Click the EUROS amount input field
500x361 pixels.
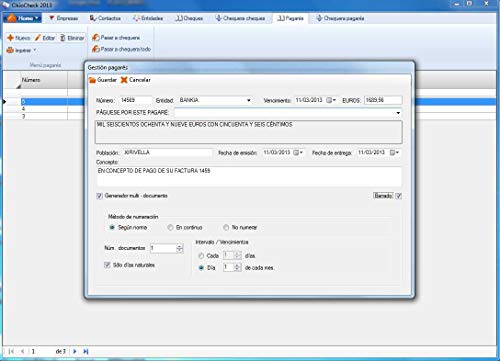tap(383, 100)
